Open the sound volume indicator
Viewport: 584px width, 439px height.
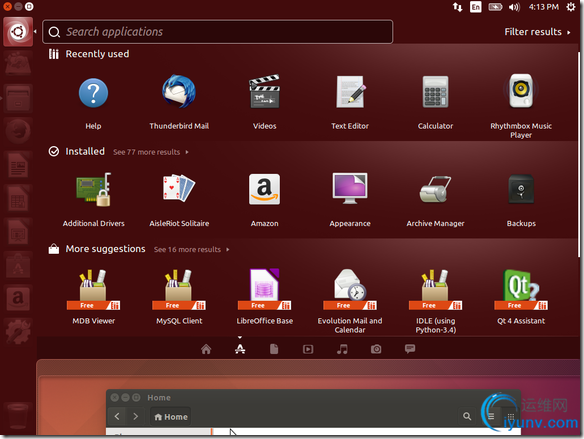(x=514, y=7)
